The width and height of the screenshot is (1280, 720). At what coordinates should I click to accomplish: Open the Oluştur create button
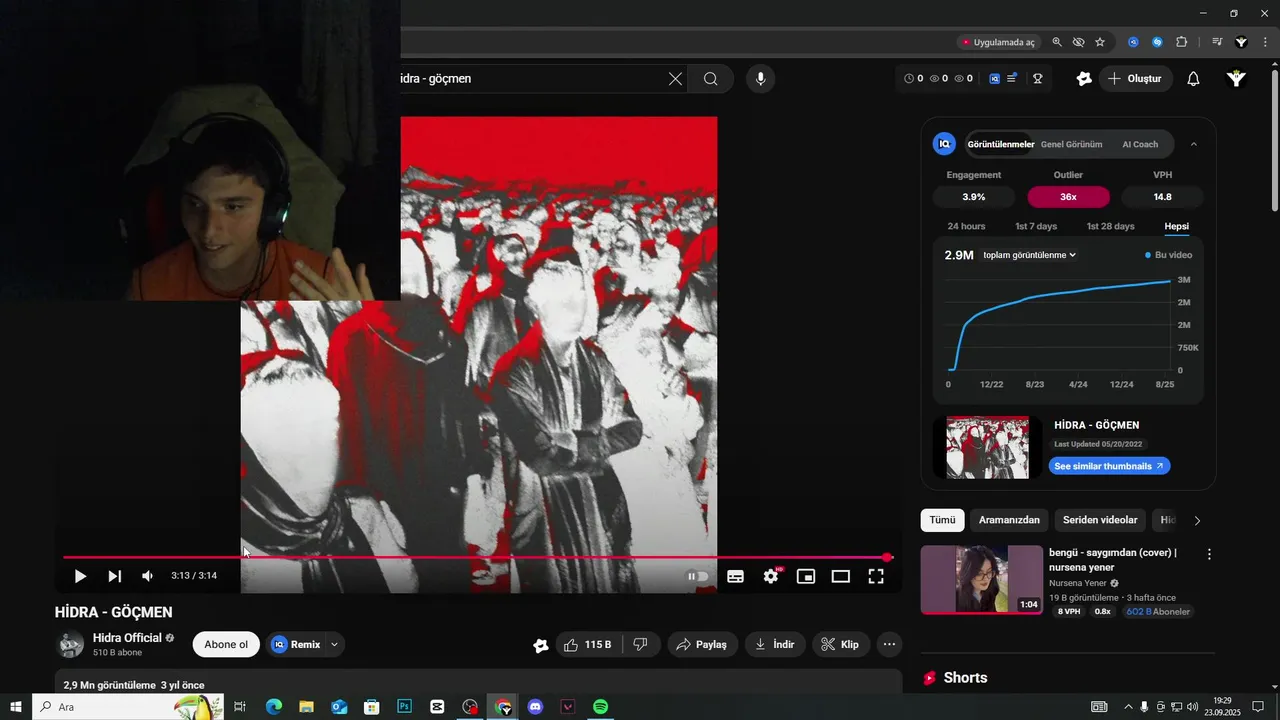click(x=1135, y=79)
